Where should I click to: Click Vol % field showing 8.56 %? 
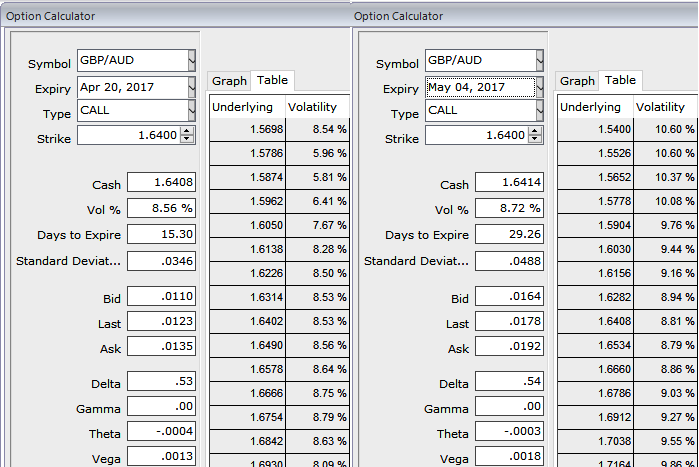[x=161, y=208]
